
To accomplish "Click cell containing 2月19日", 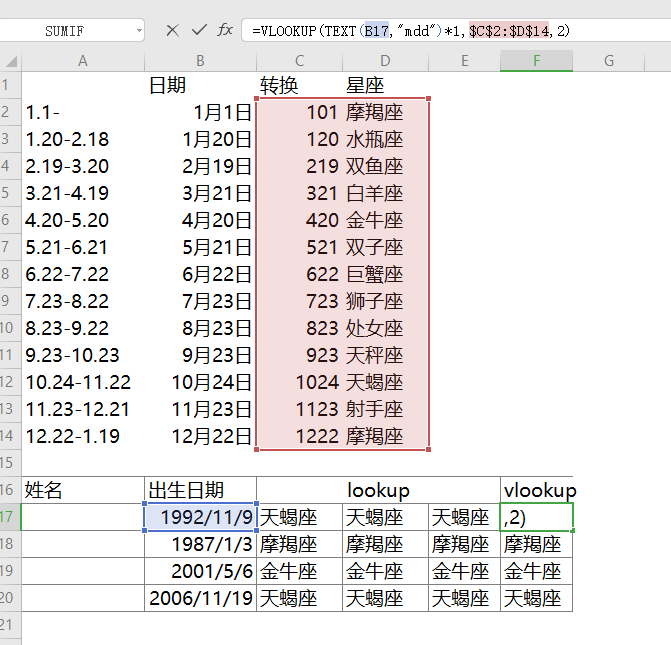I will (x=200, y=166).
